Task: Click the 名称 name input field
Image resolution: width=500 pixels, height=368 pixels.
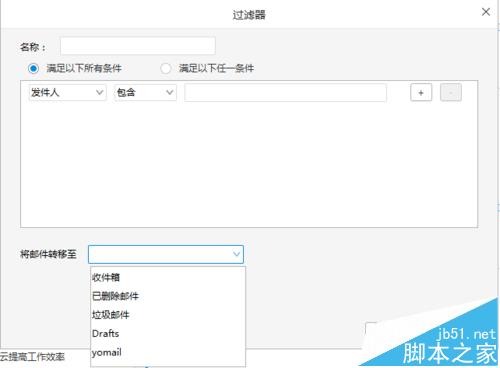Action: 138,46
